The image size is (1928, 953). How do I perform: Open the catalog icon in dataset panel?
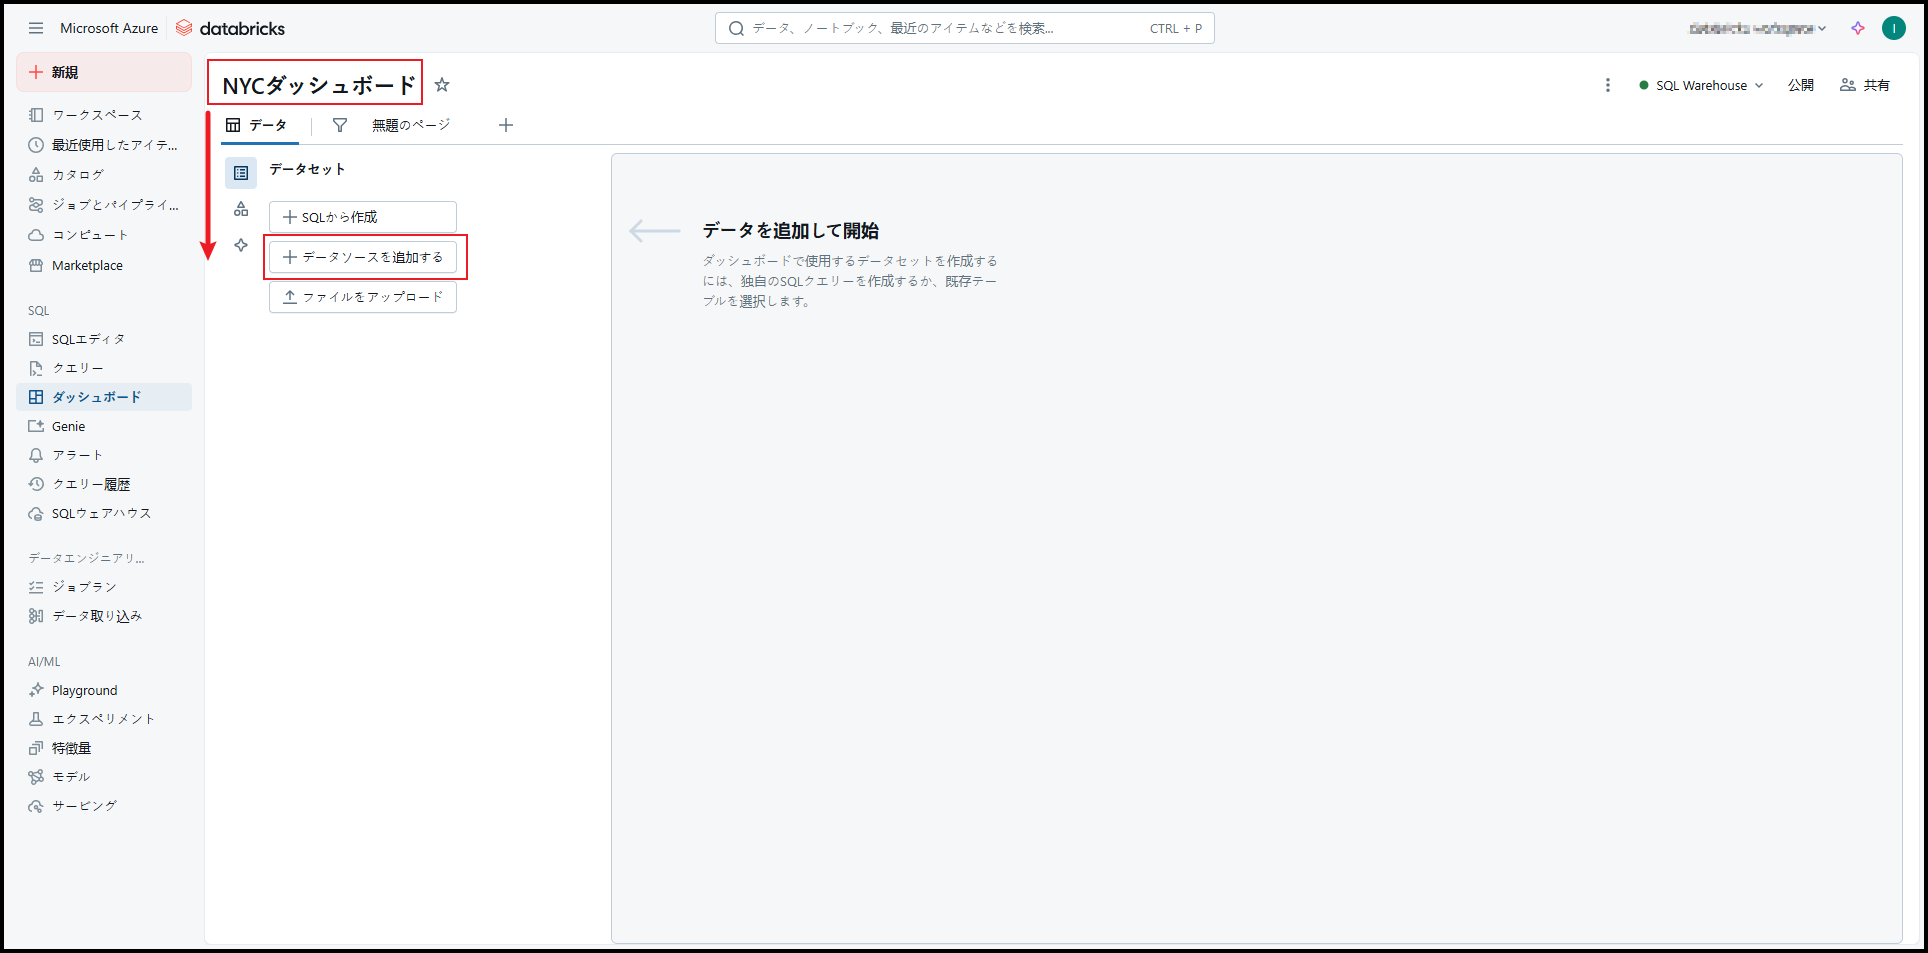tap(241, 209)
